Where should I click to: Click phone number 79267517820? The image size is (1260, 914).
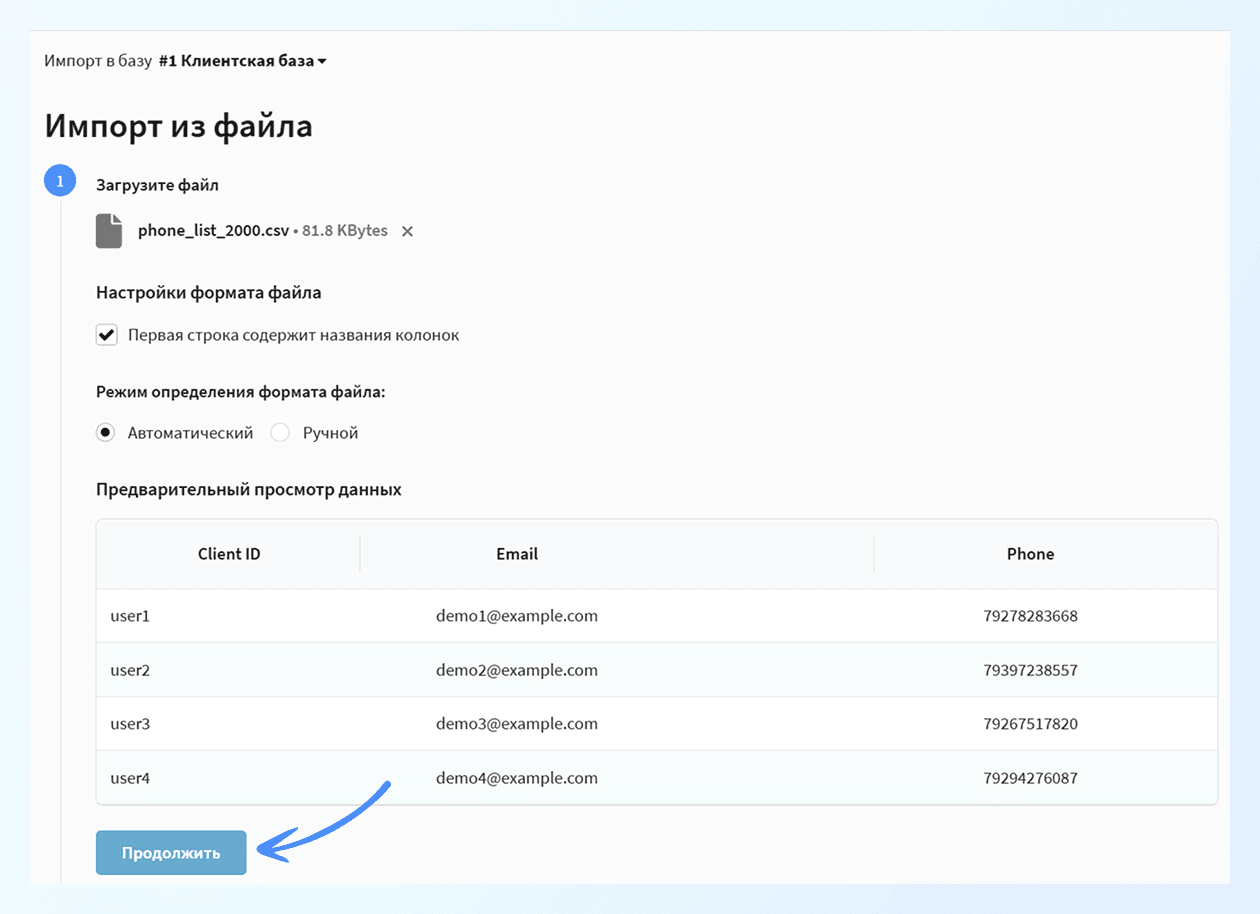pos(1030,724)
